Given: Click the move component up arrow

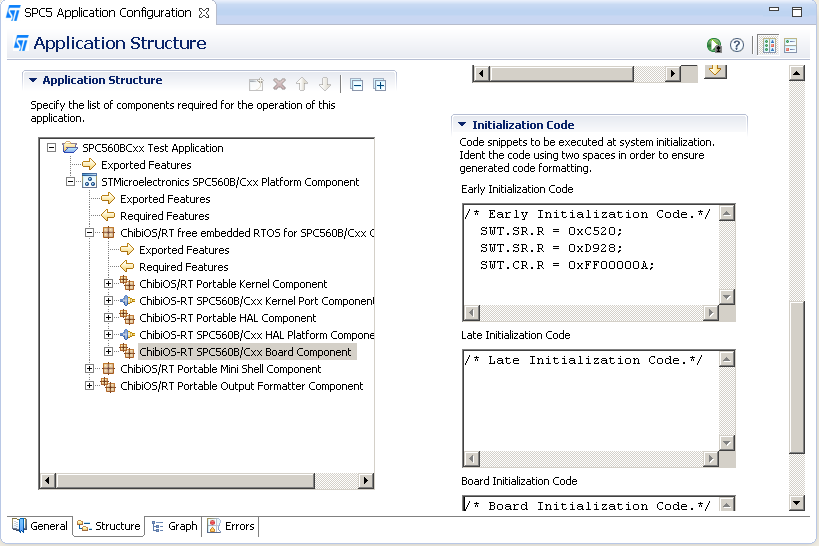Looking at the screenshot, I should [x=302, y=84].
